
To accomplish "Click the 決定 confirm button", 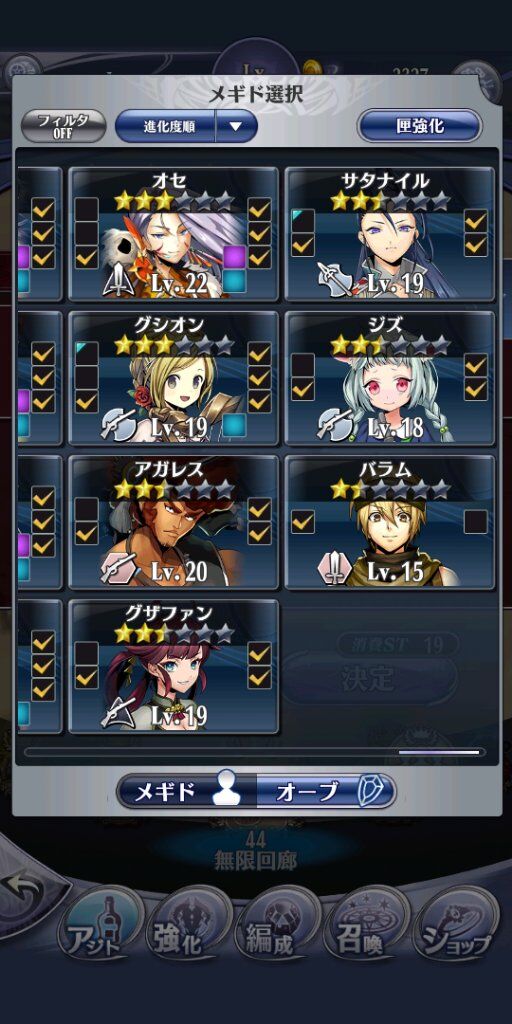I will tap(368, 679).
